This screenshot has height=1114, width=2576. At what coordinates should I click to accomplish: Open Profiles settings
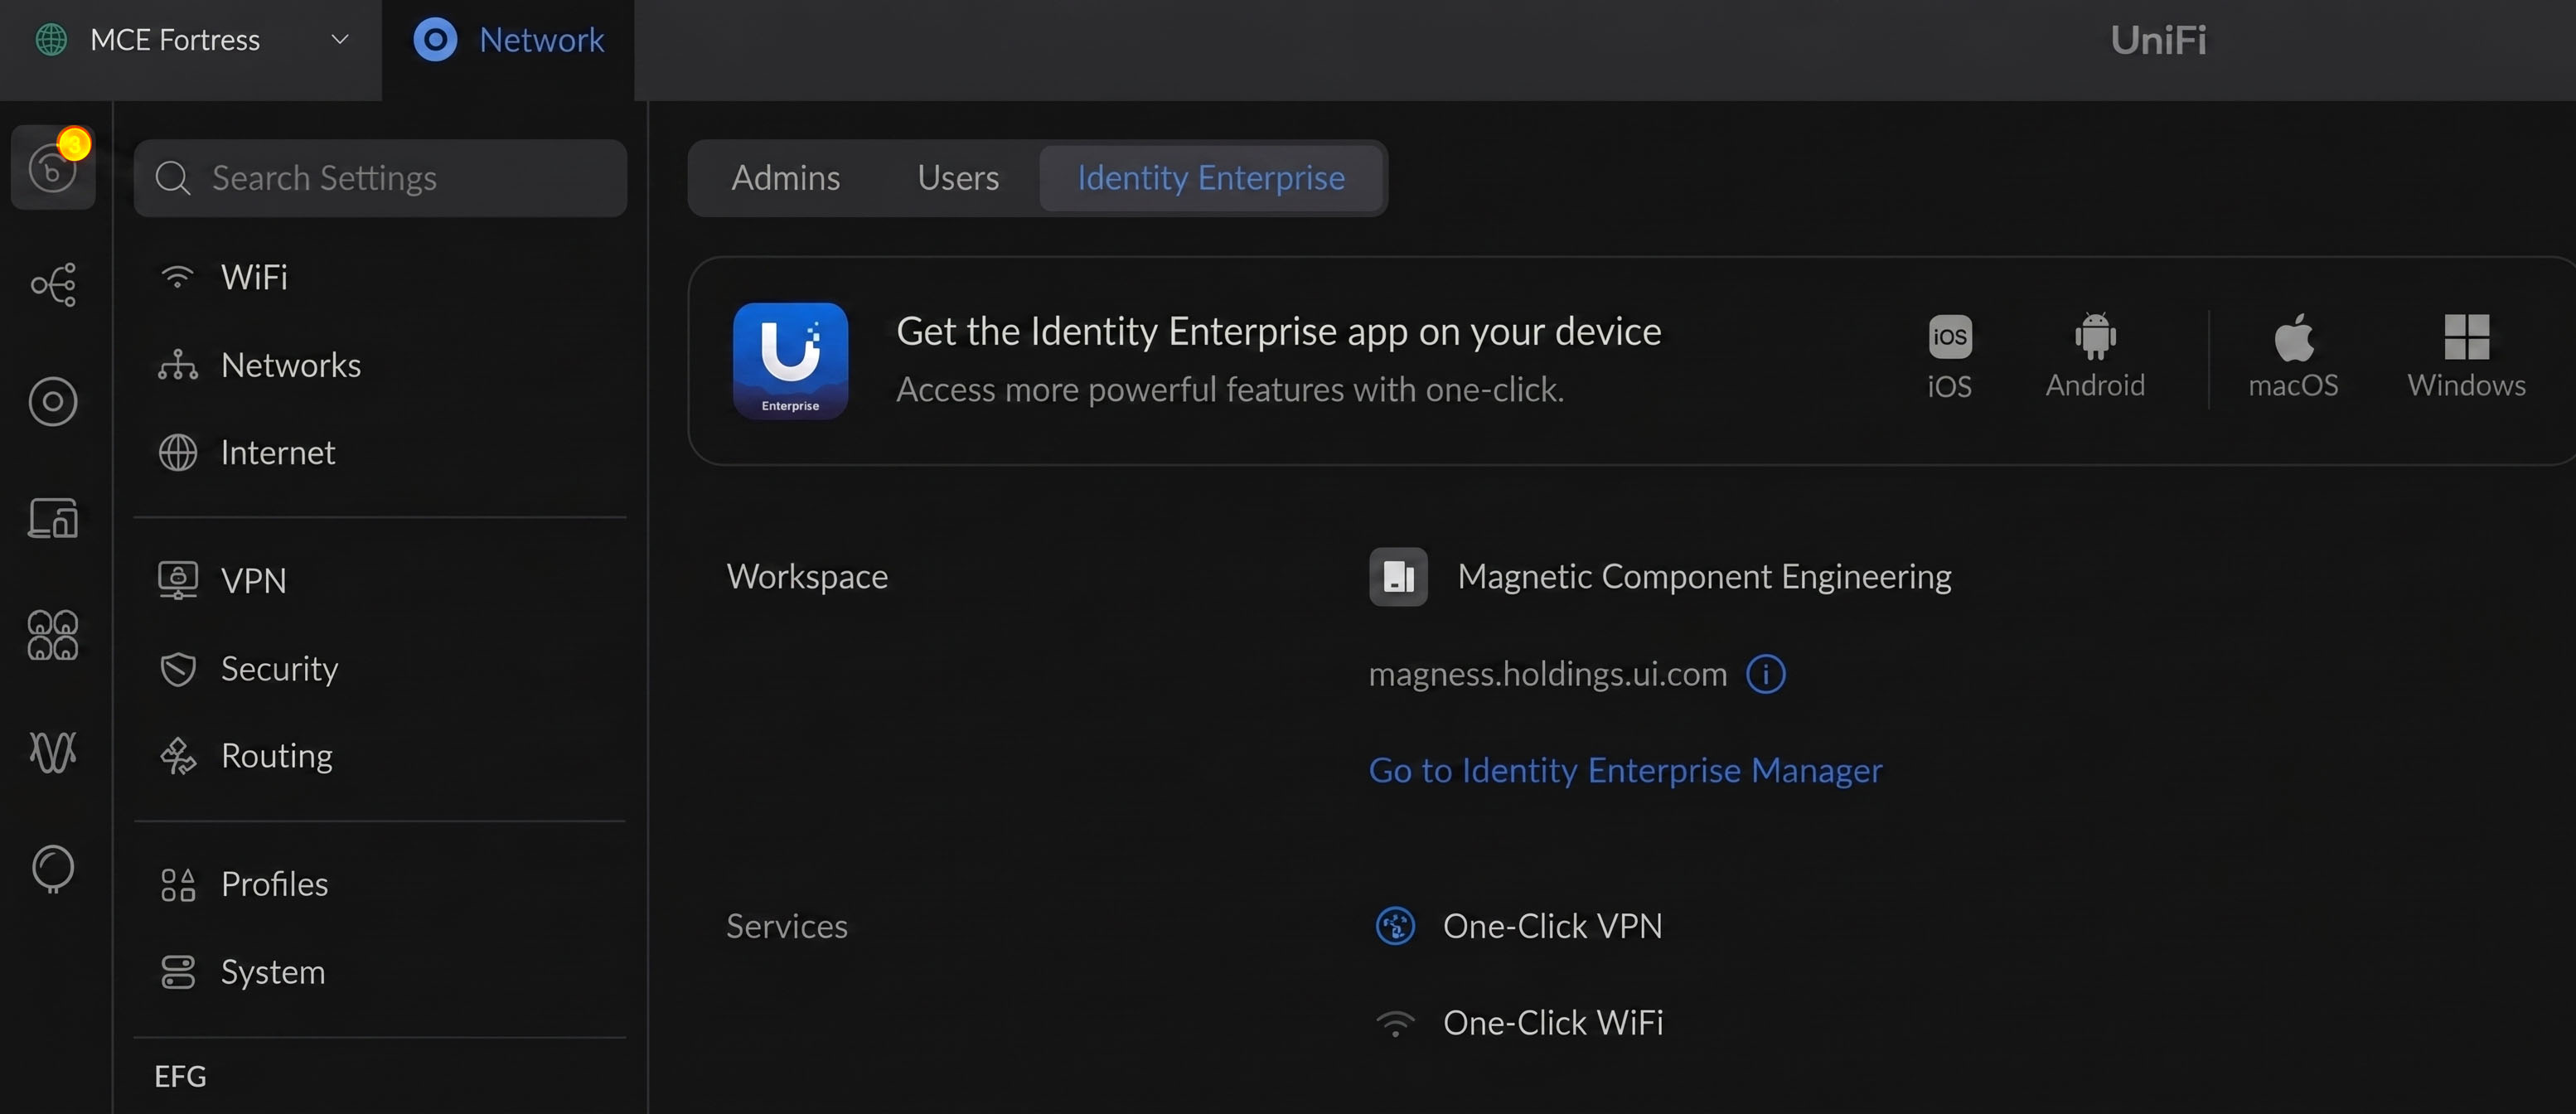coord(380,884)
